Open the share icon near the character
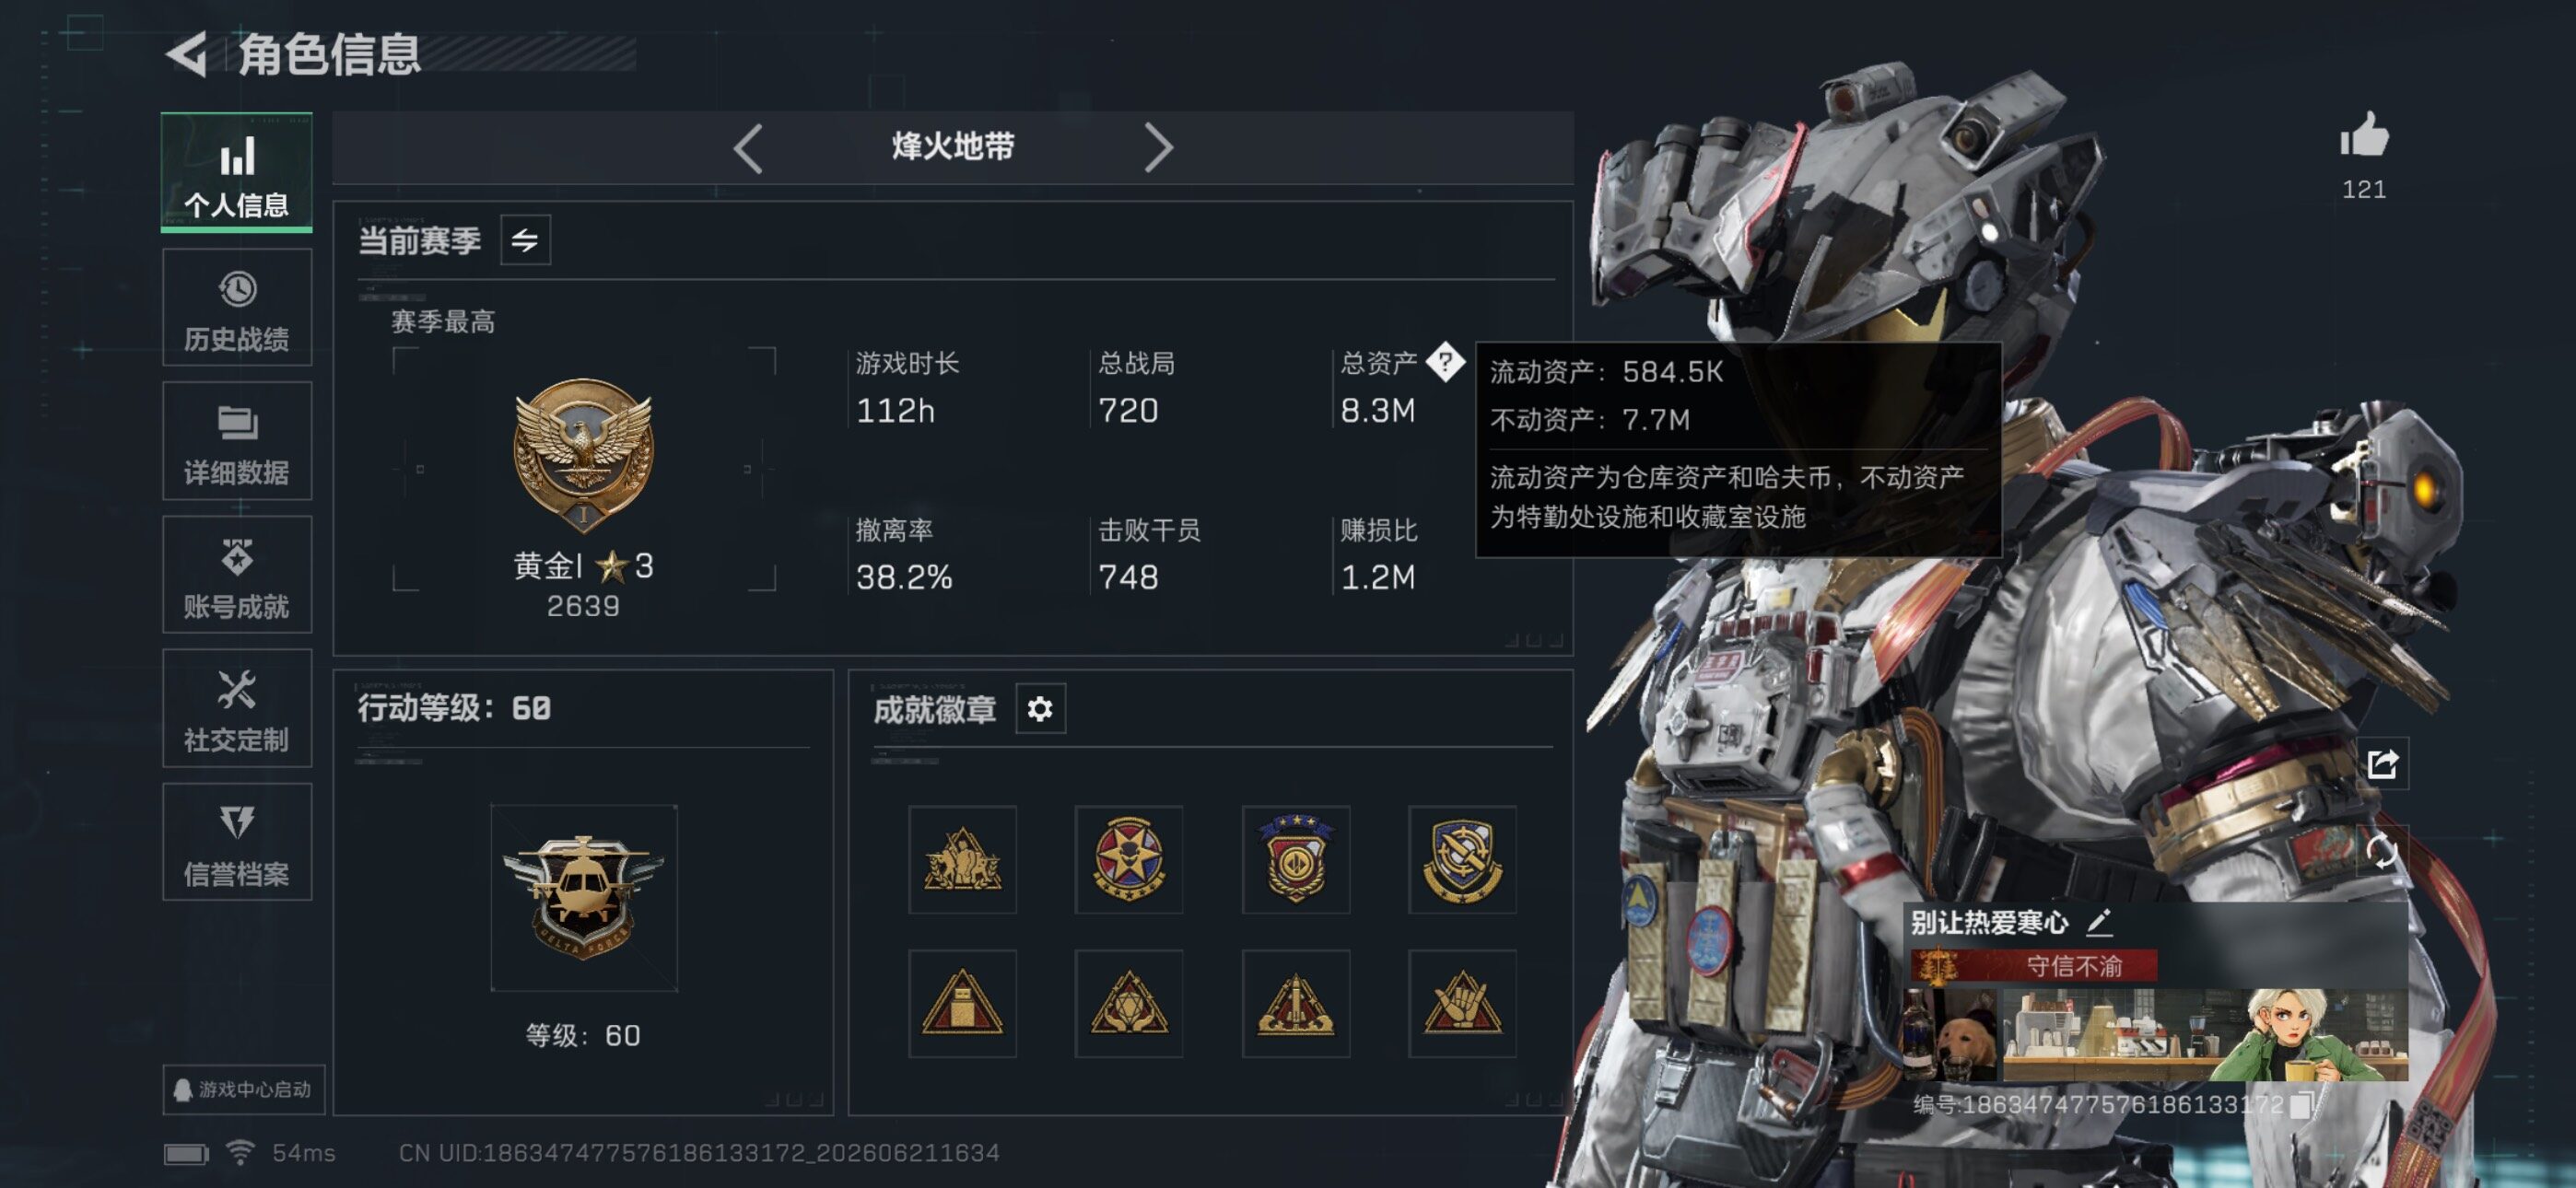The width and height of the screenshot is (2576, 1188). click(x=2382, y=764)
